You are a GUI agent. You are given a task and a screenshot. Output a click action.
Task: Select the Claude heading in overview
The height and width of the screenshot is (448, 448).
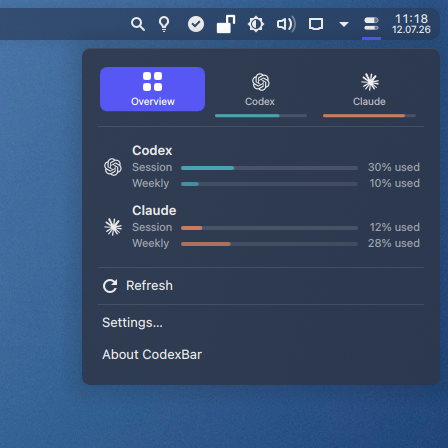pos(154,211)
